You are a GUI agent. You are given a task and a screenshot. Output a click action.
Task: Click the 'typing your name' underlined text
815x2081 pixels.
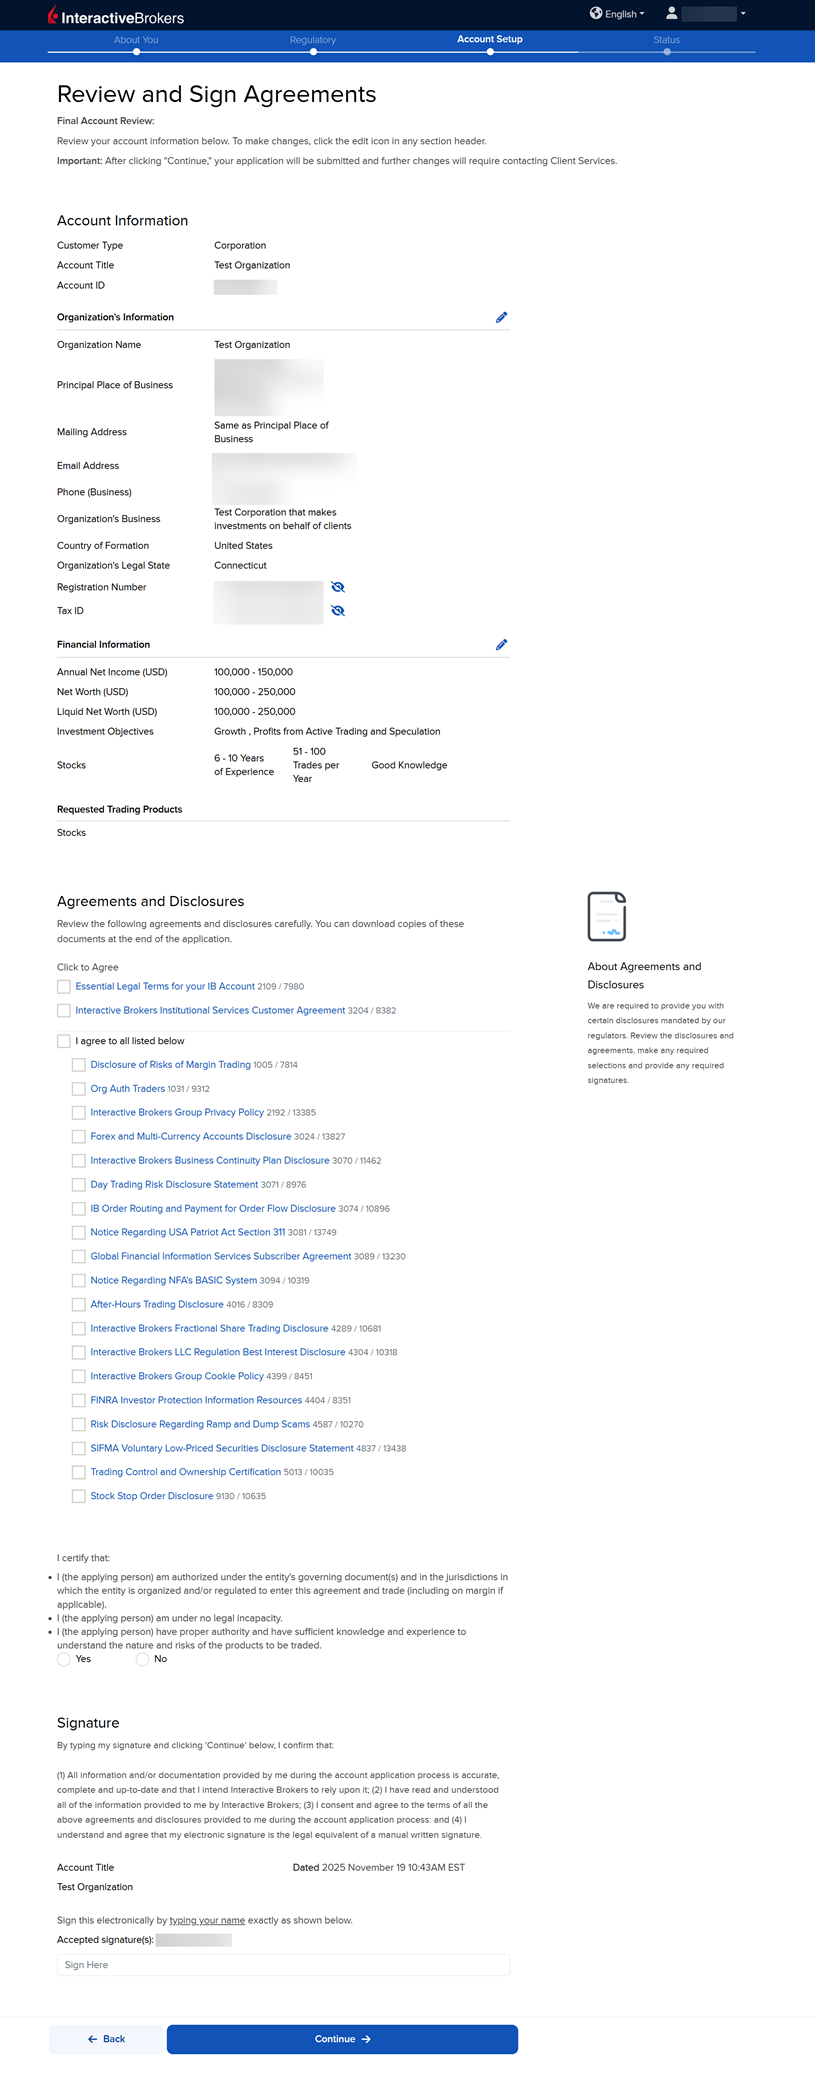(x=207, y=1920)
